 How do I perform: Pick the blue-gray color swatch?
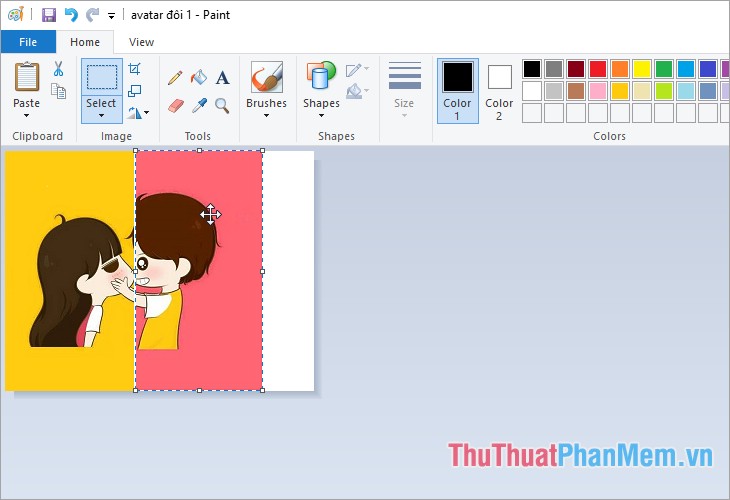pos(708,91)
